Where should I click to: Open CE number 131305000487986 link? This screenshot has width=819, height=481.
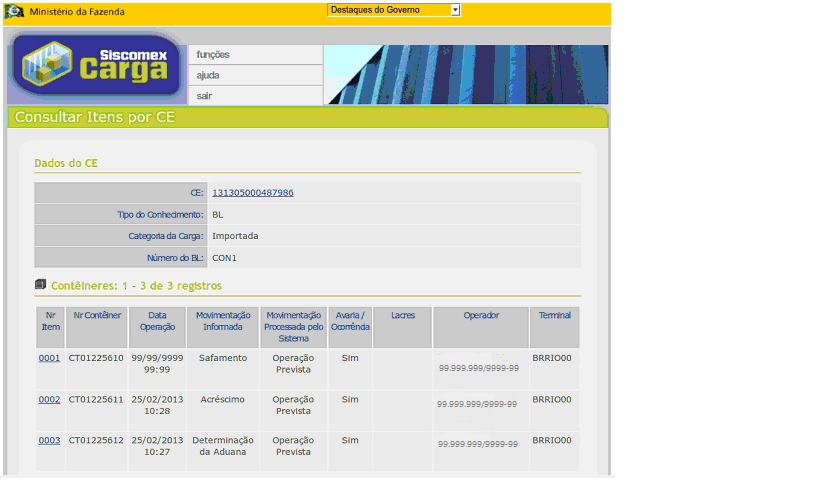pos(253,193)
